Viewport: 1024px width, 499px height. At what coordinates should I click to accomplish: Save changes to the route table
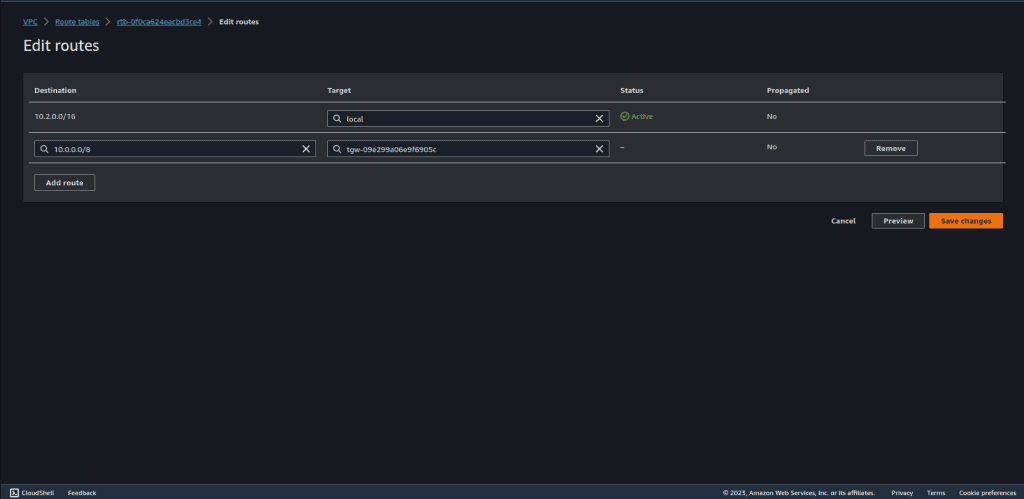click(965, 220)
